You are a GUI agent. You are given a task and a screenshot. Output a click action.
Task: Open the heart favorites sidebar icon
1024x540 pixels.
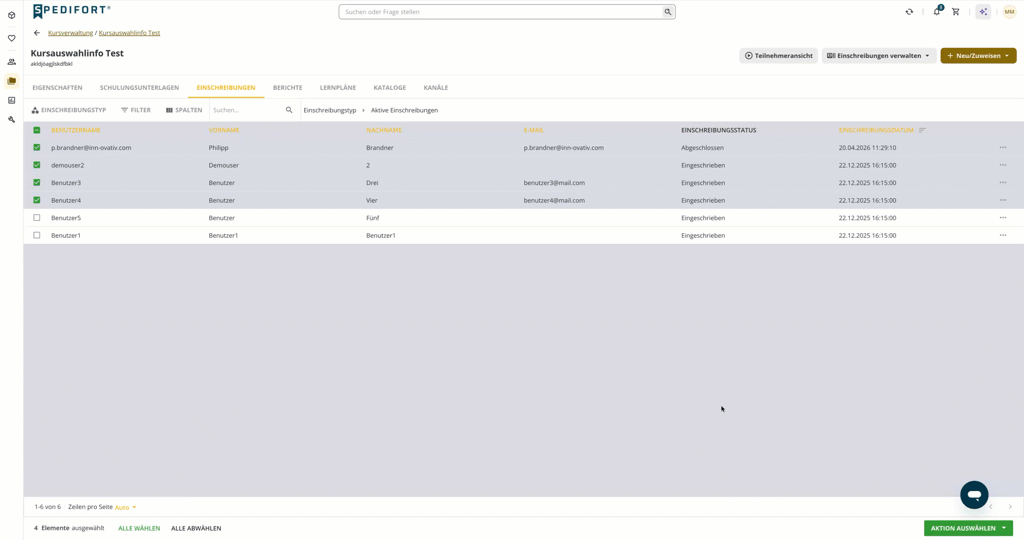click(x=11, y=38)
